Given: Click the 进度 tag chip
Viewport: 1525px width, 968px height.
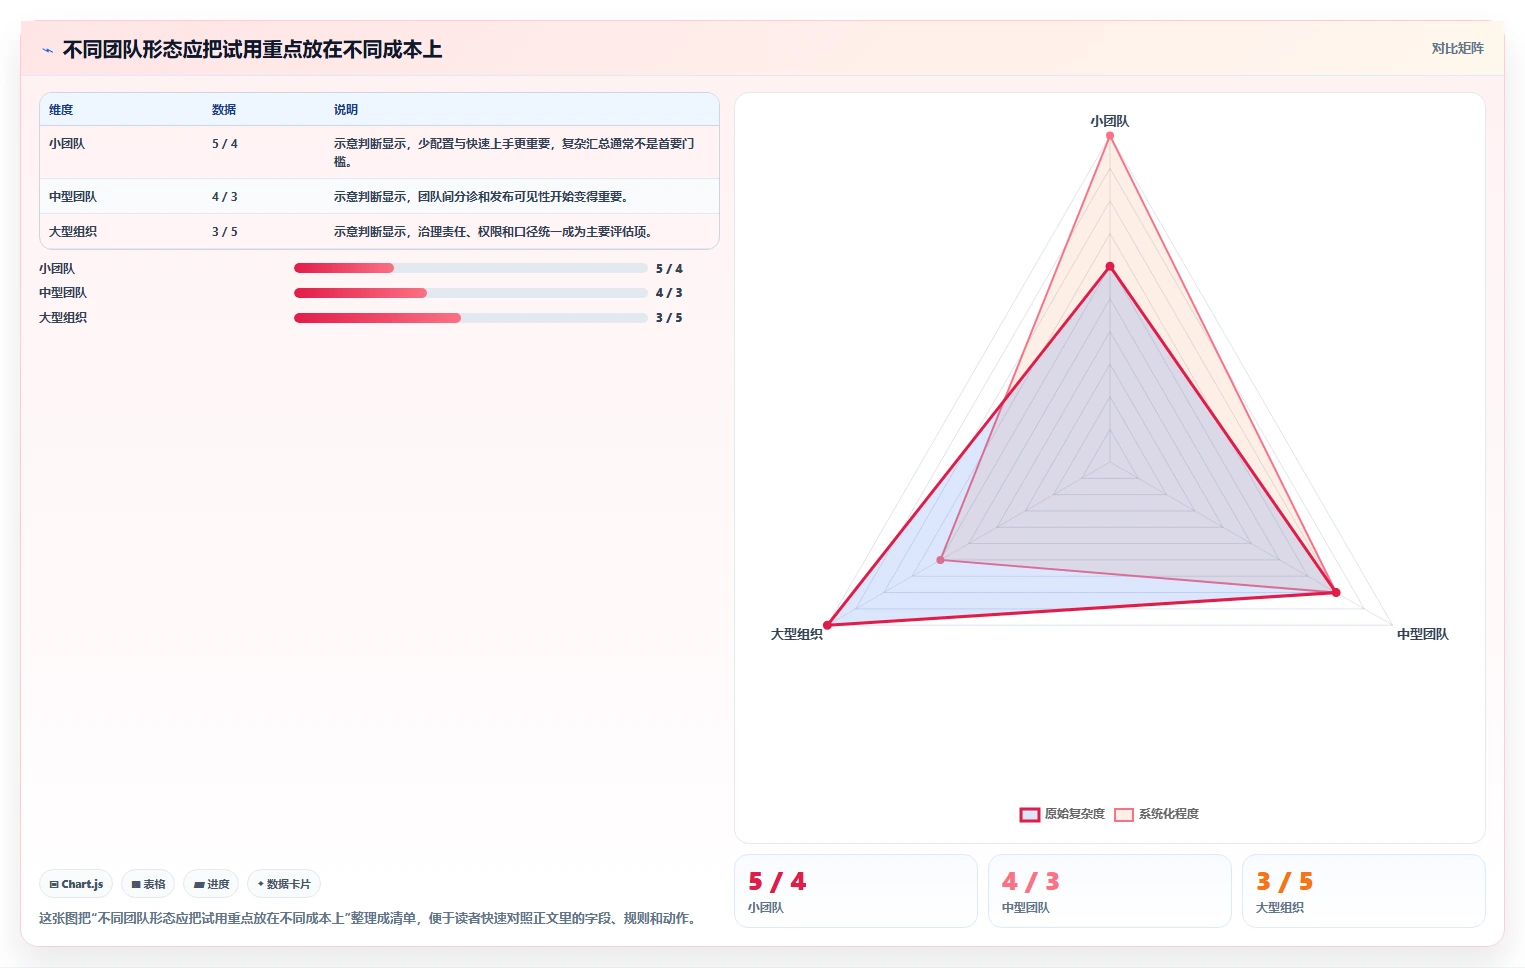Looking at the screenshot, I should pos(211,884).
